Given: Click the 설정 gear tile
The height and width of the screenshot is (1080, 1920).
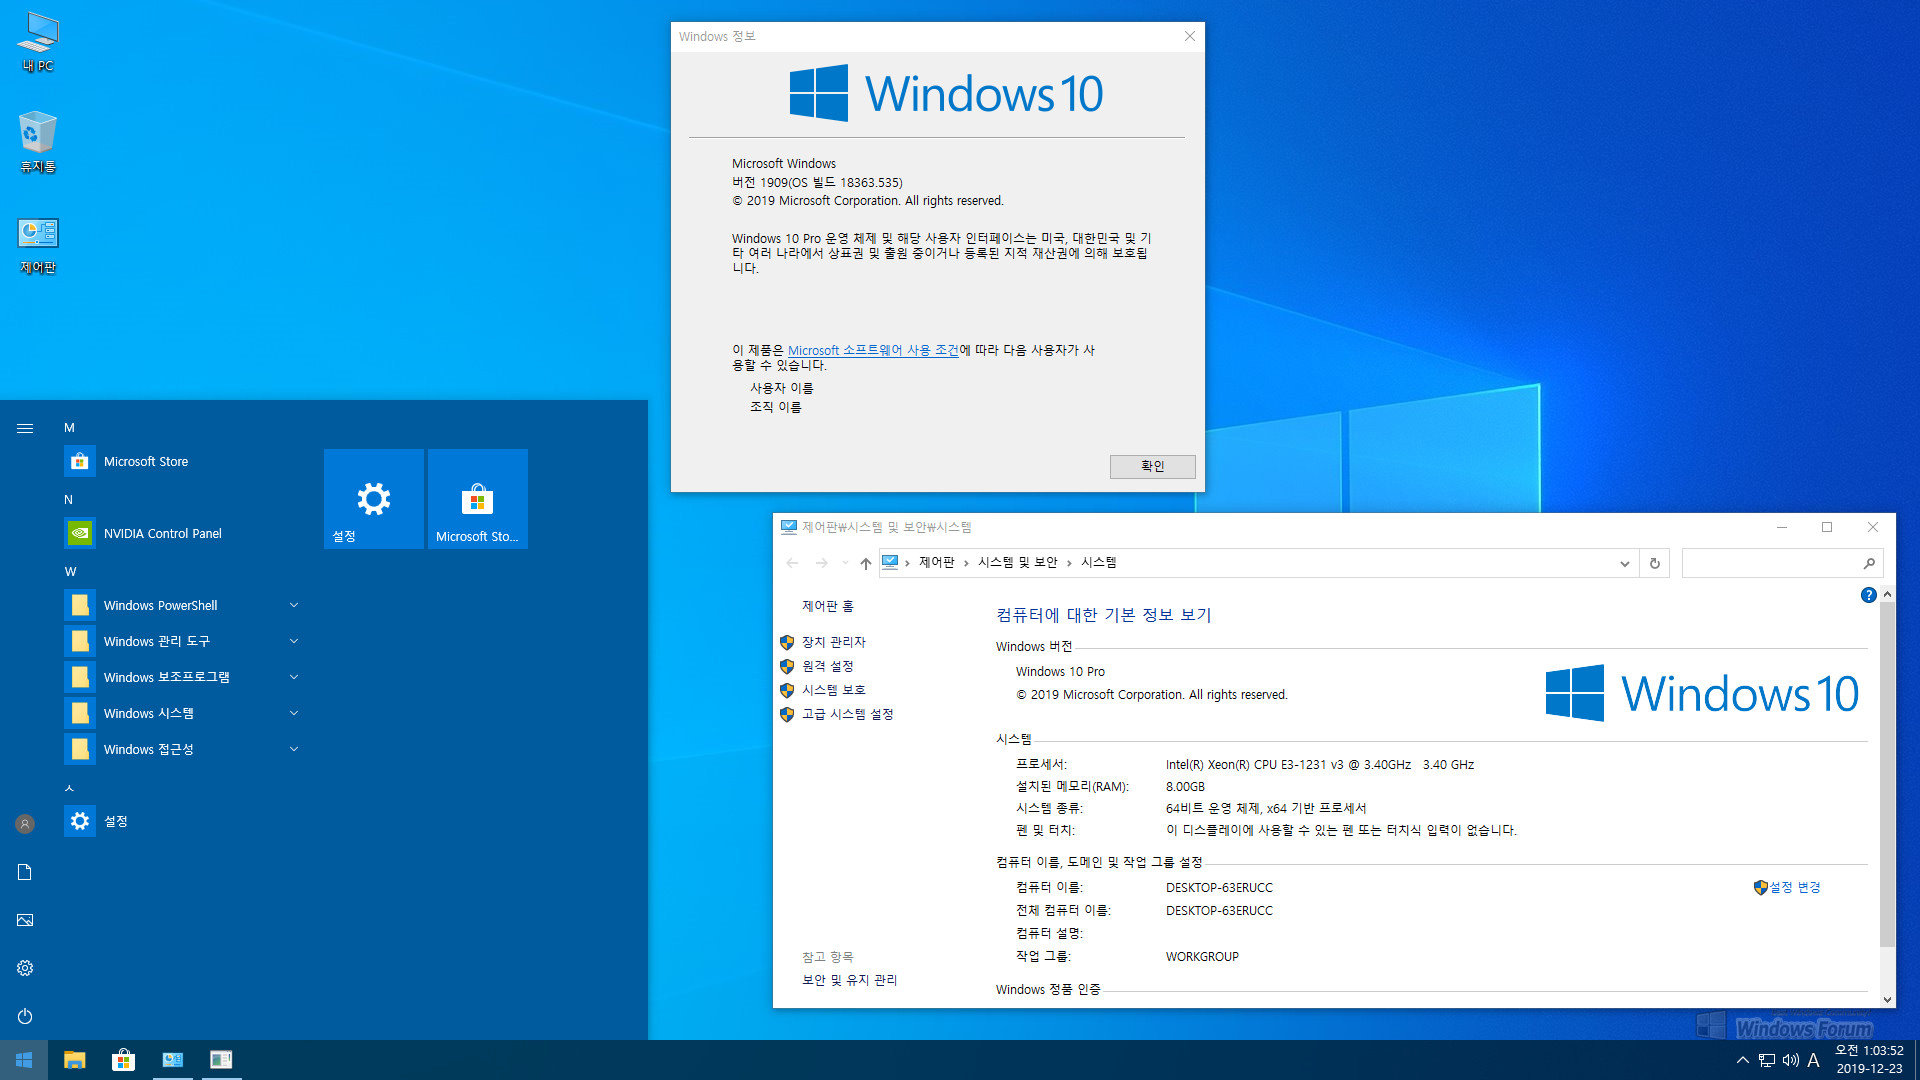Looking at the screenshot, I should [x=374, y=498].
